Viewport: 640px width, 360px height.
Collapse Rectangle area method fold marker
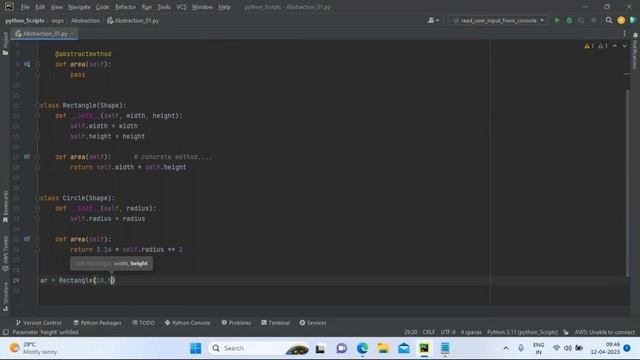38,157
